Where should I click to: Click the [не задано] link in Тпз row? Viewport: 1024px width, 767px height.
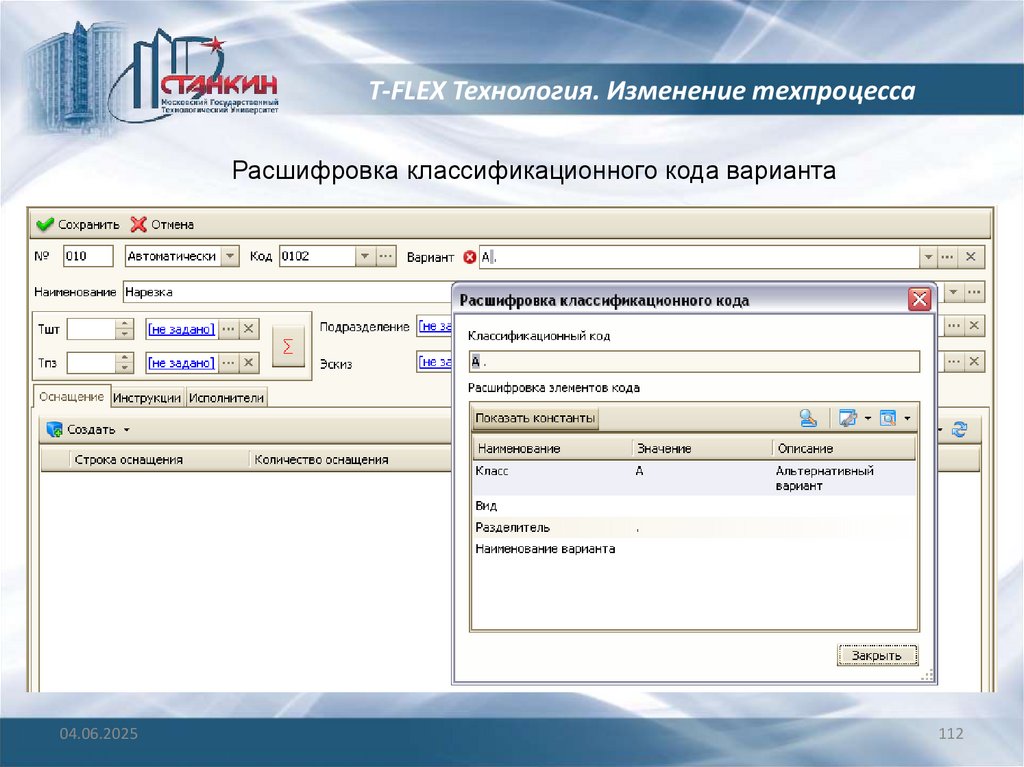(x=181, y=363)
